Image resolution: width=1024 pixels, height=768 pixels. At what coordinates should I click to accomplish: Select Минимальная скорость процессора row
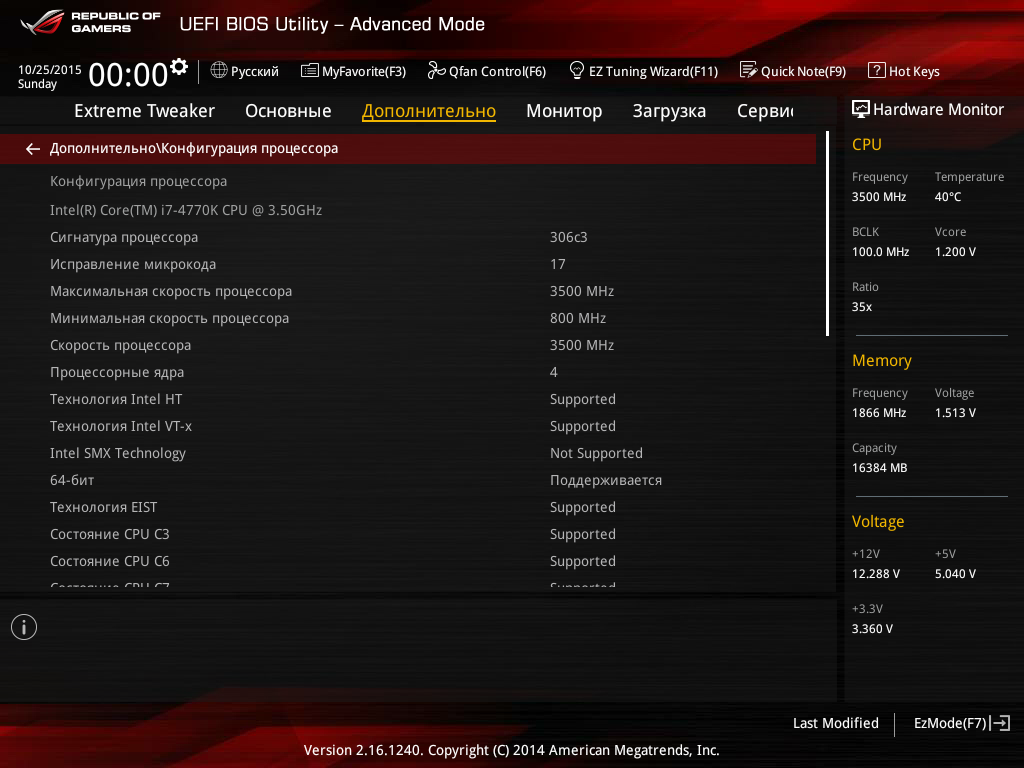point(408,318)
